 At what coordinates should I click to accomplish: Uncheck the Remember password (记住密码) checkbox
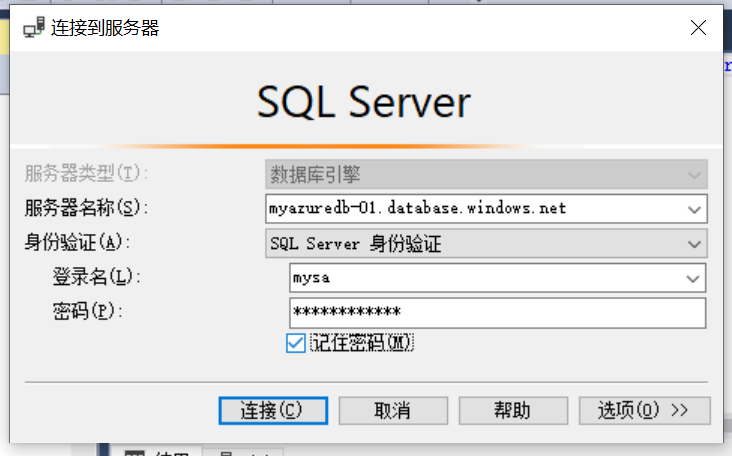coord(296,343)
